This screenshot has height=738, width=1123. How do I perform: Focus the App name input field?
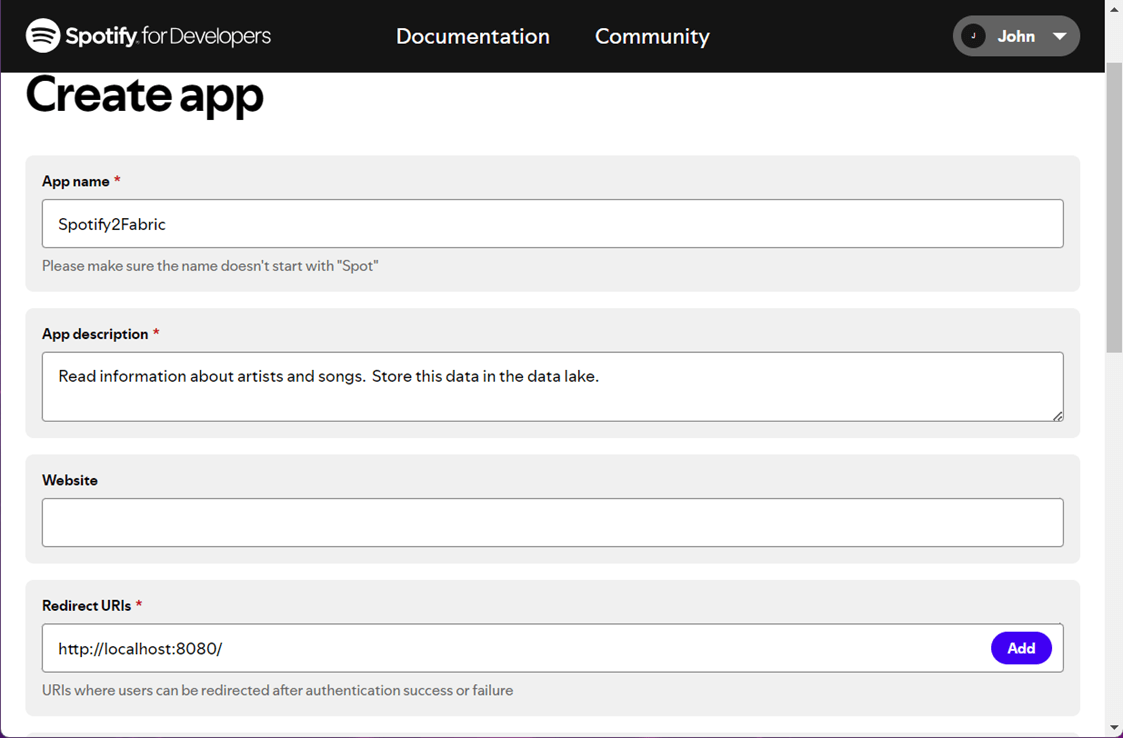tap(552, 224)
